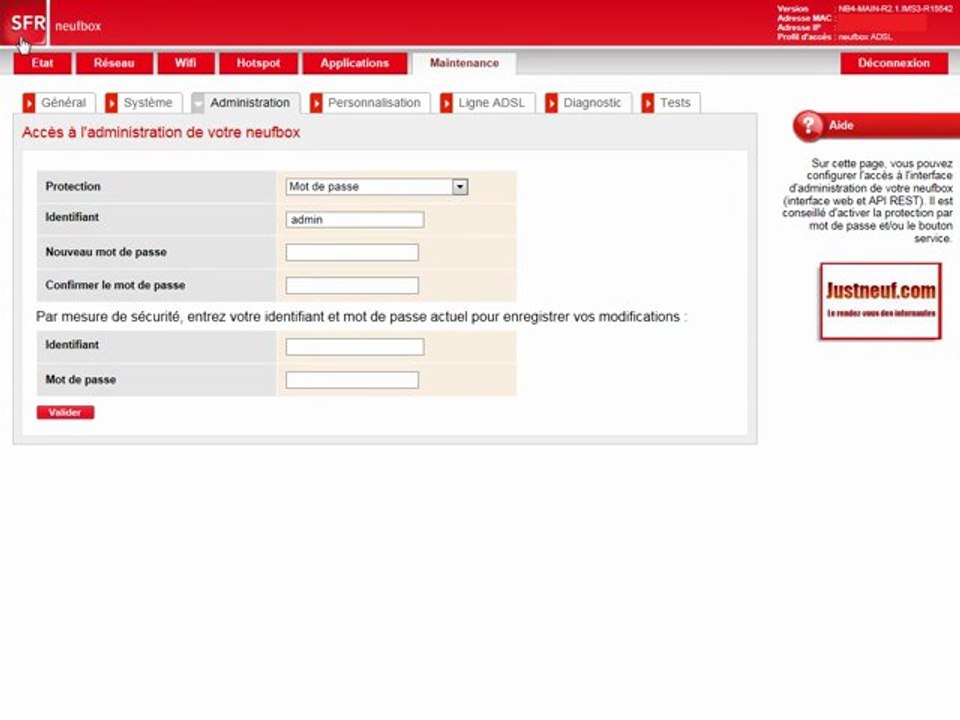
Task: Open the Protection dropdown
Action: point(377,187)
